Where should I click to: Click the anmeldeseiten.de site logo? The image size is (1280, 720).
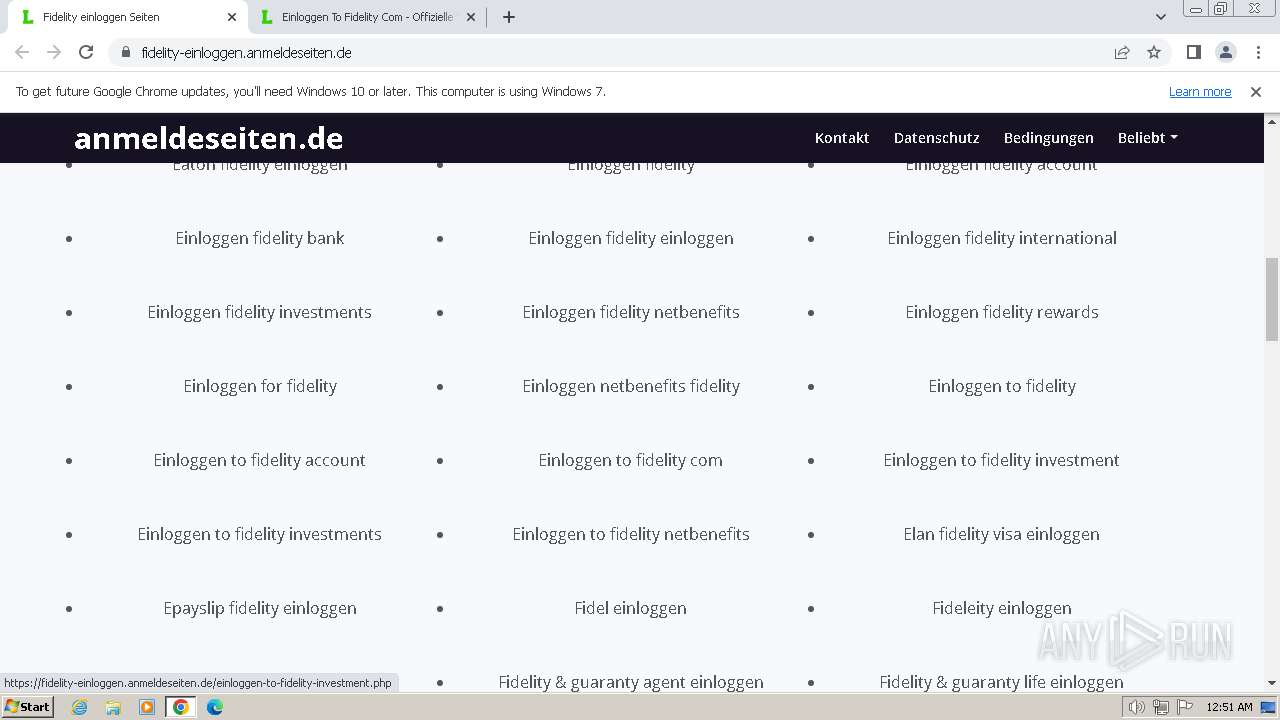point(208,138)
